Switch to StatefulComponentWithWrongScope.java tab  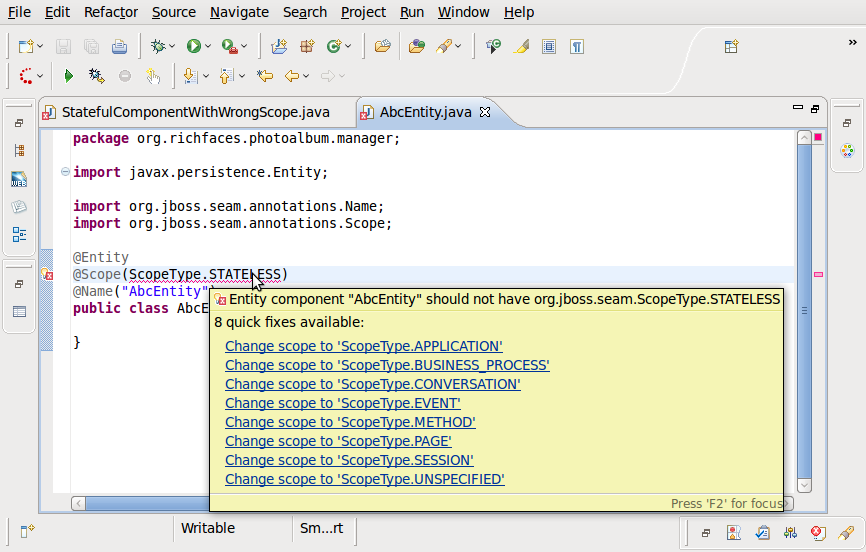click(x=195, y=112)
